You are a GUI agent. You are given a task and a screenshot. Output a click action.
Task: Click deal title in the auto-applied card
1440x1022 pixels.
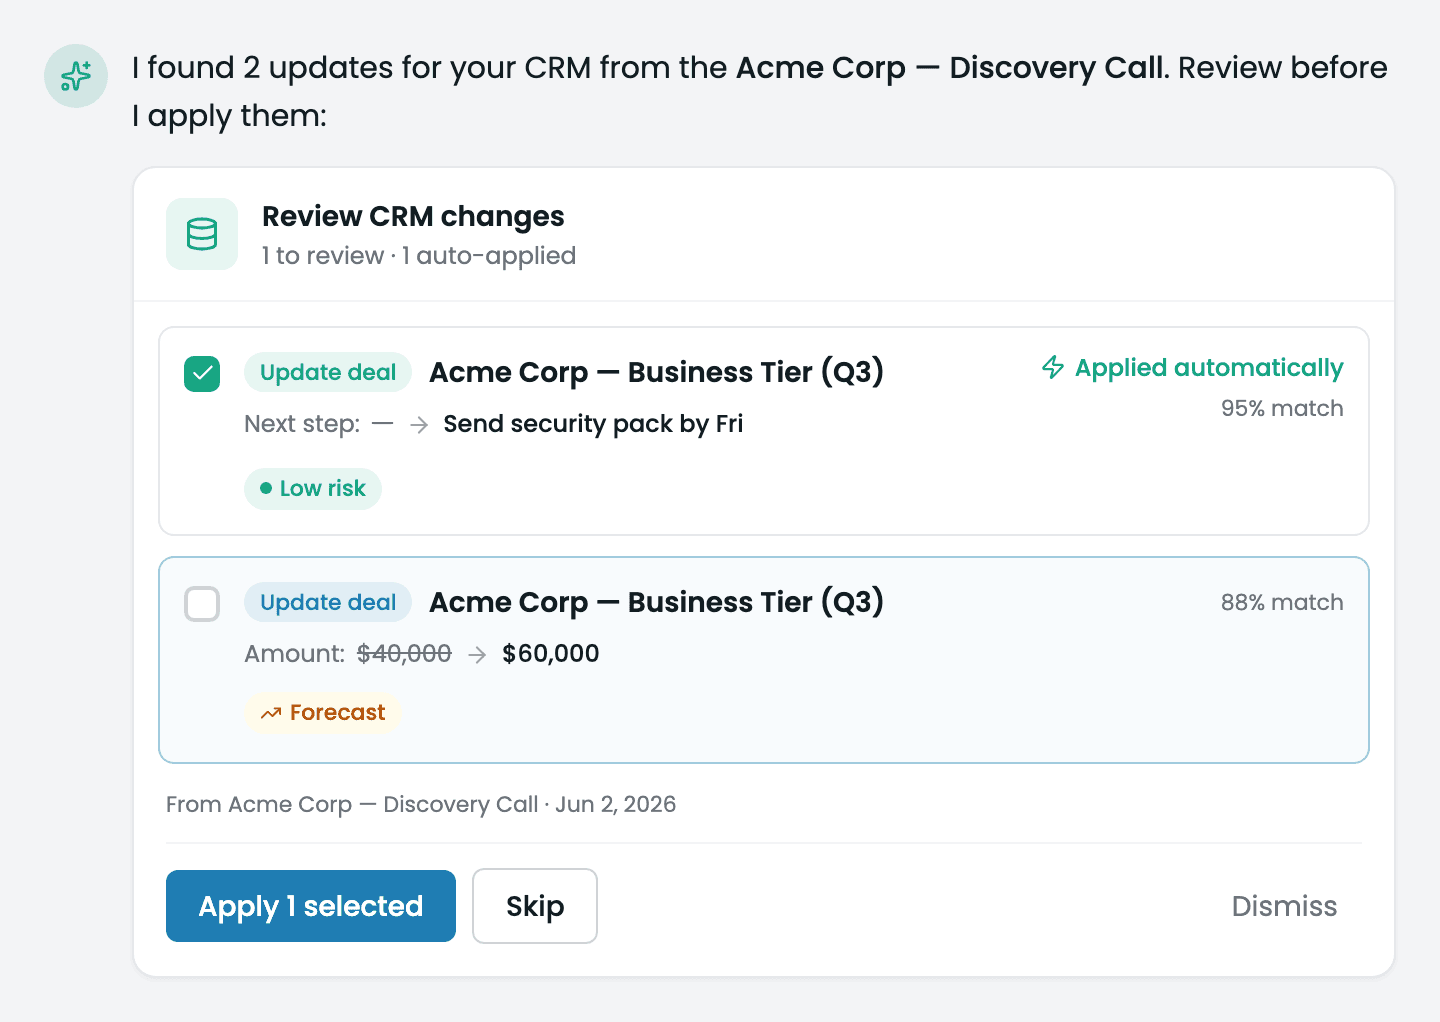656,373
